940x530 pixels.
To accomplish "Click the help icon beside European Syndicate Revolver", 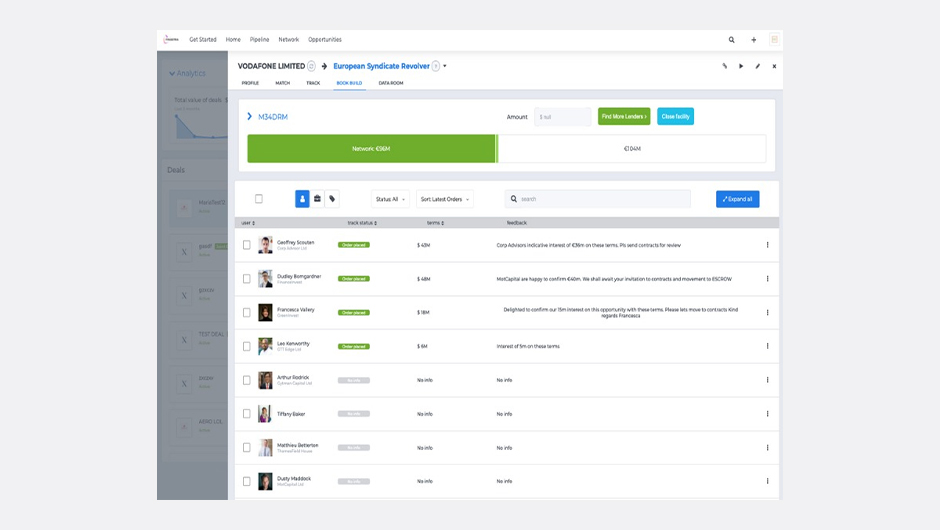I will coord(436,66).
